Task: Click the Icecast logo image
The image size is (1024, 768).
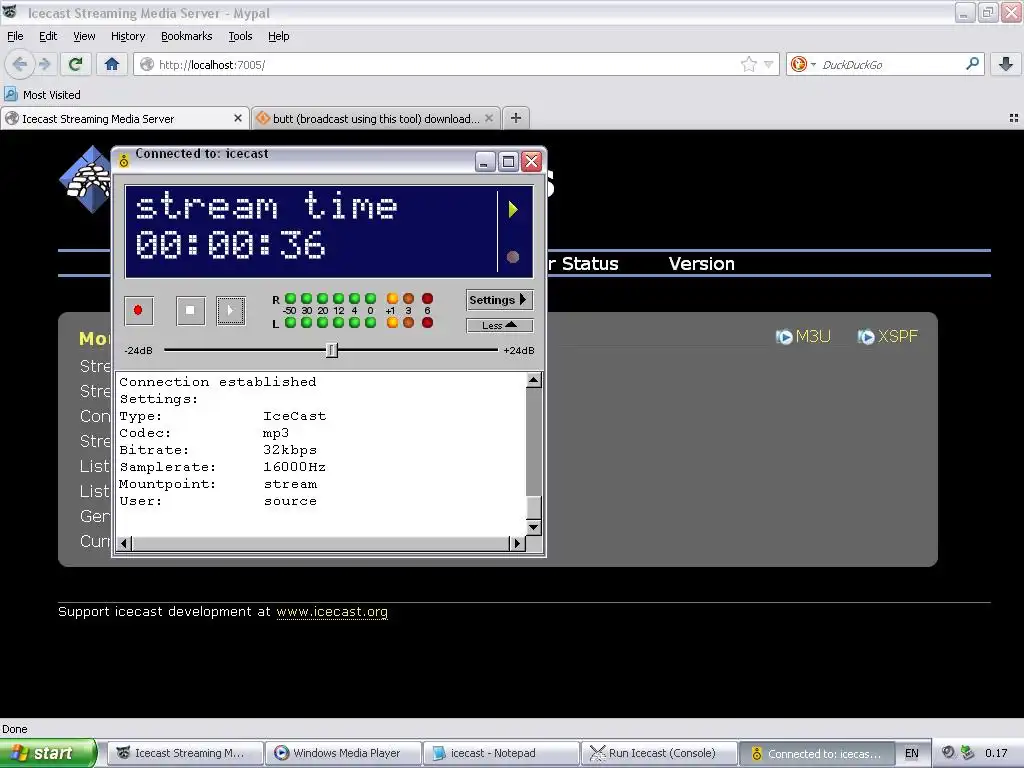Action: [x=85, y=180]
